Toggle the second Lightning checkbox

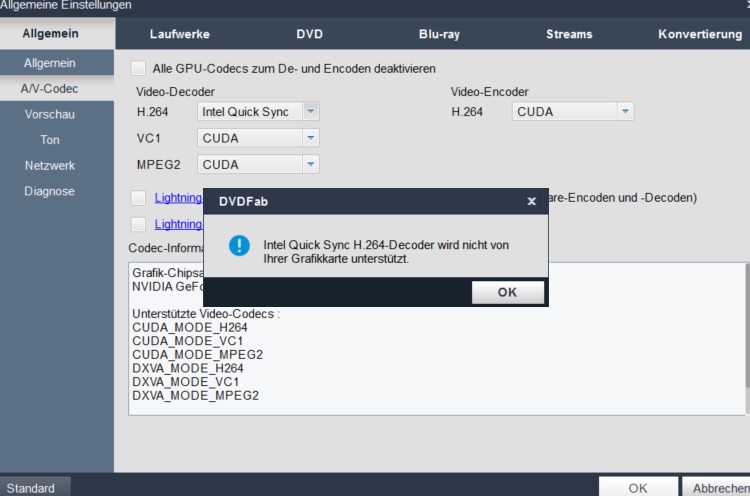(x=138, y=224)
